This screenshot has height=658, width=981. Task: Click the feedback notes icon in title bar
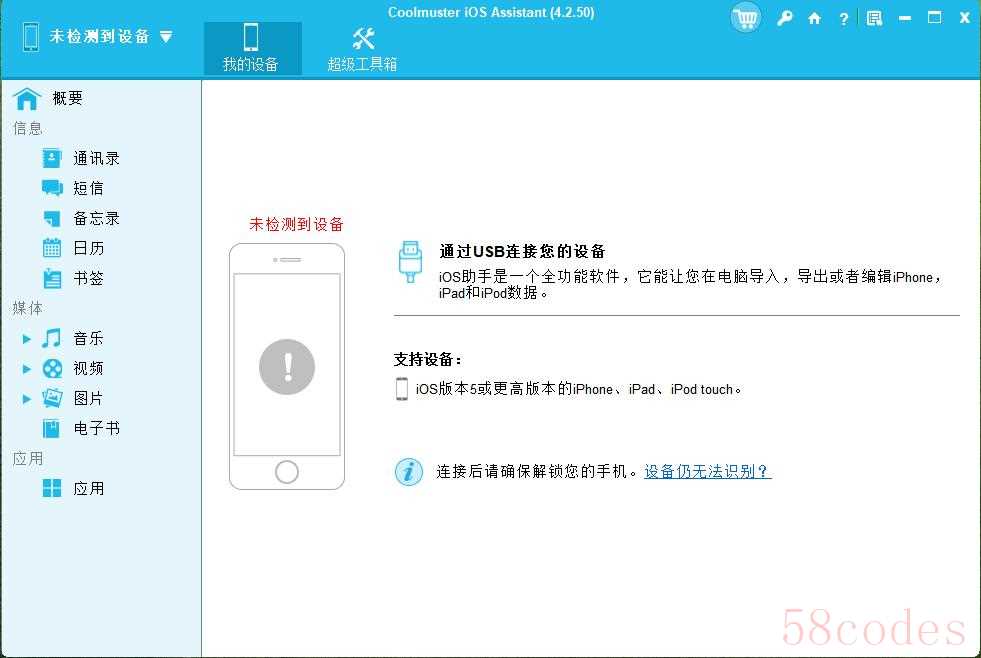coord(874,18)
